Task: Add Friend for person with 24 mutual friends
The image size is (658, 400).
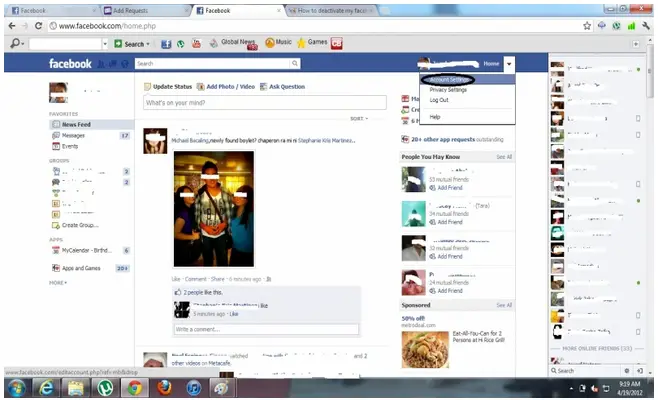Action: pos(449,291)
